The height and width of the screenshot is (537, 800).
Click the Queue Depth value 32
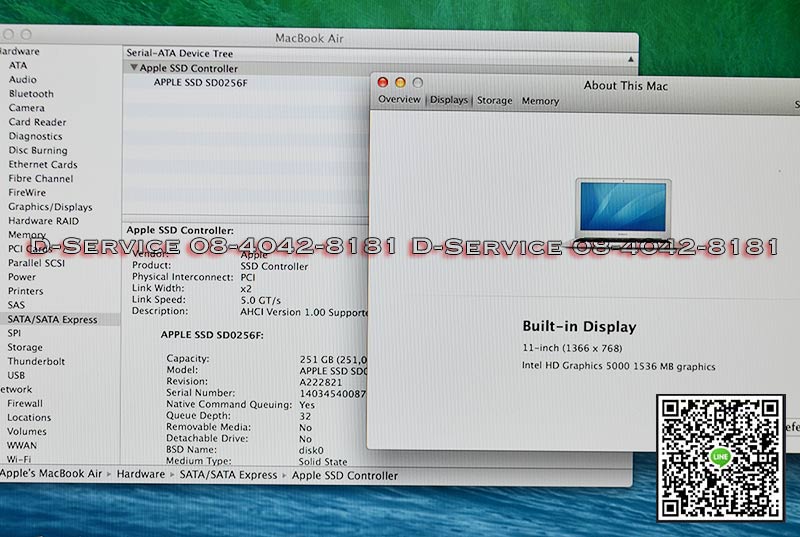coord(305,416)
